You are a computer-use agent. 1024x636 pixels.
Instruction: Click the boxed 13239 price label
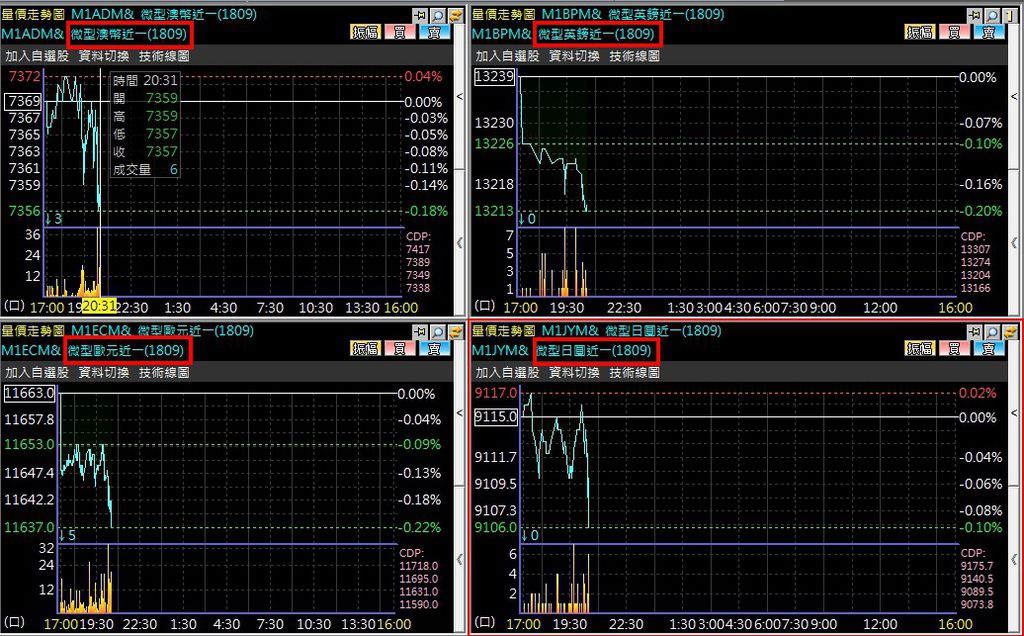tap(494, 76)
